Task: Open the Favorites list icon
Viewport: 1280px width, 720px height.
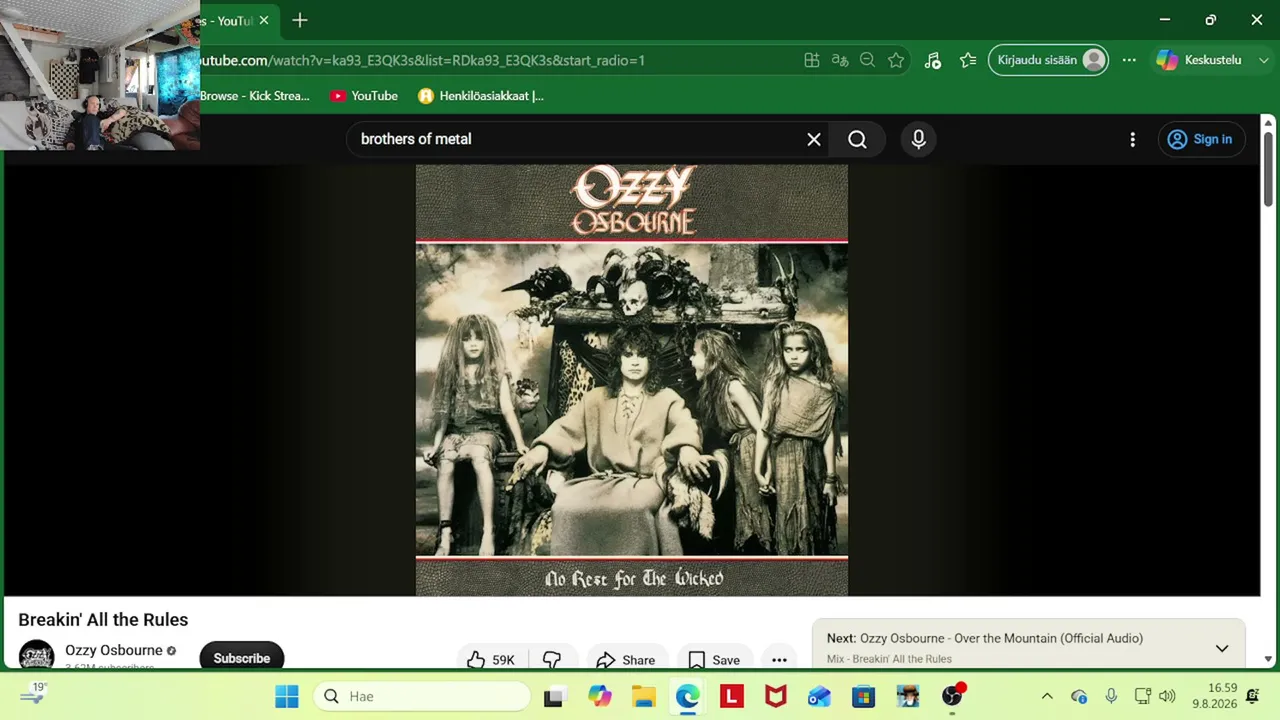Action: (x=968, y=60)
